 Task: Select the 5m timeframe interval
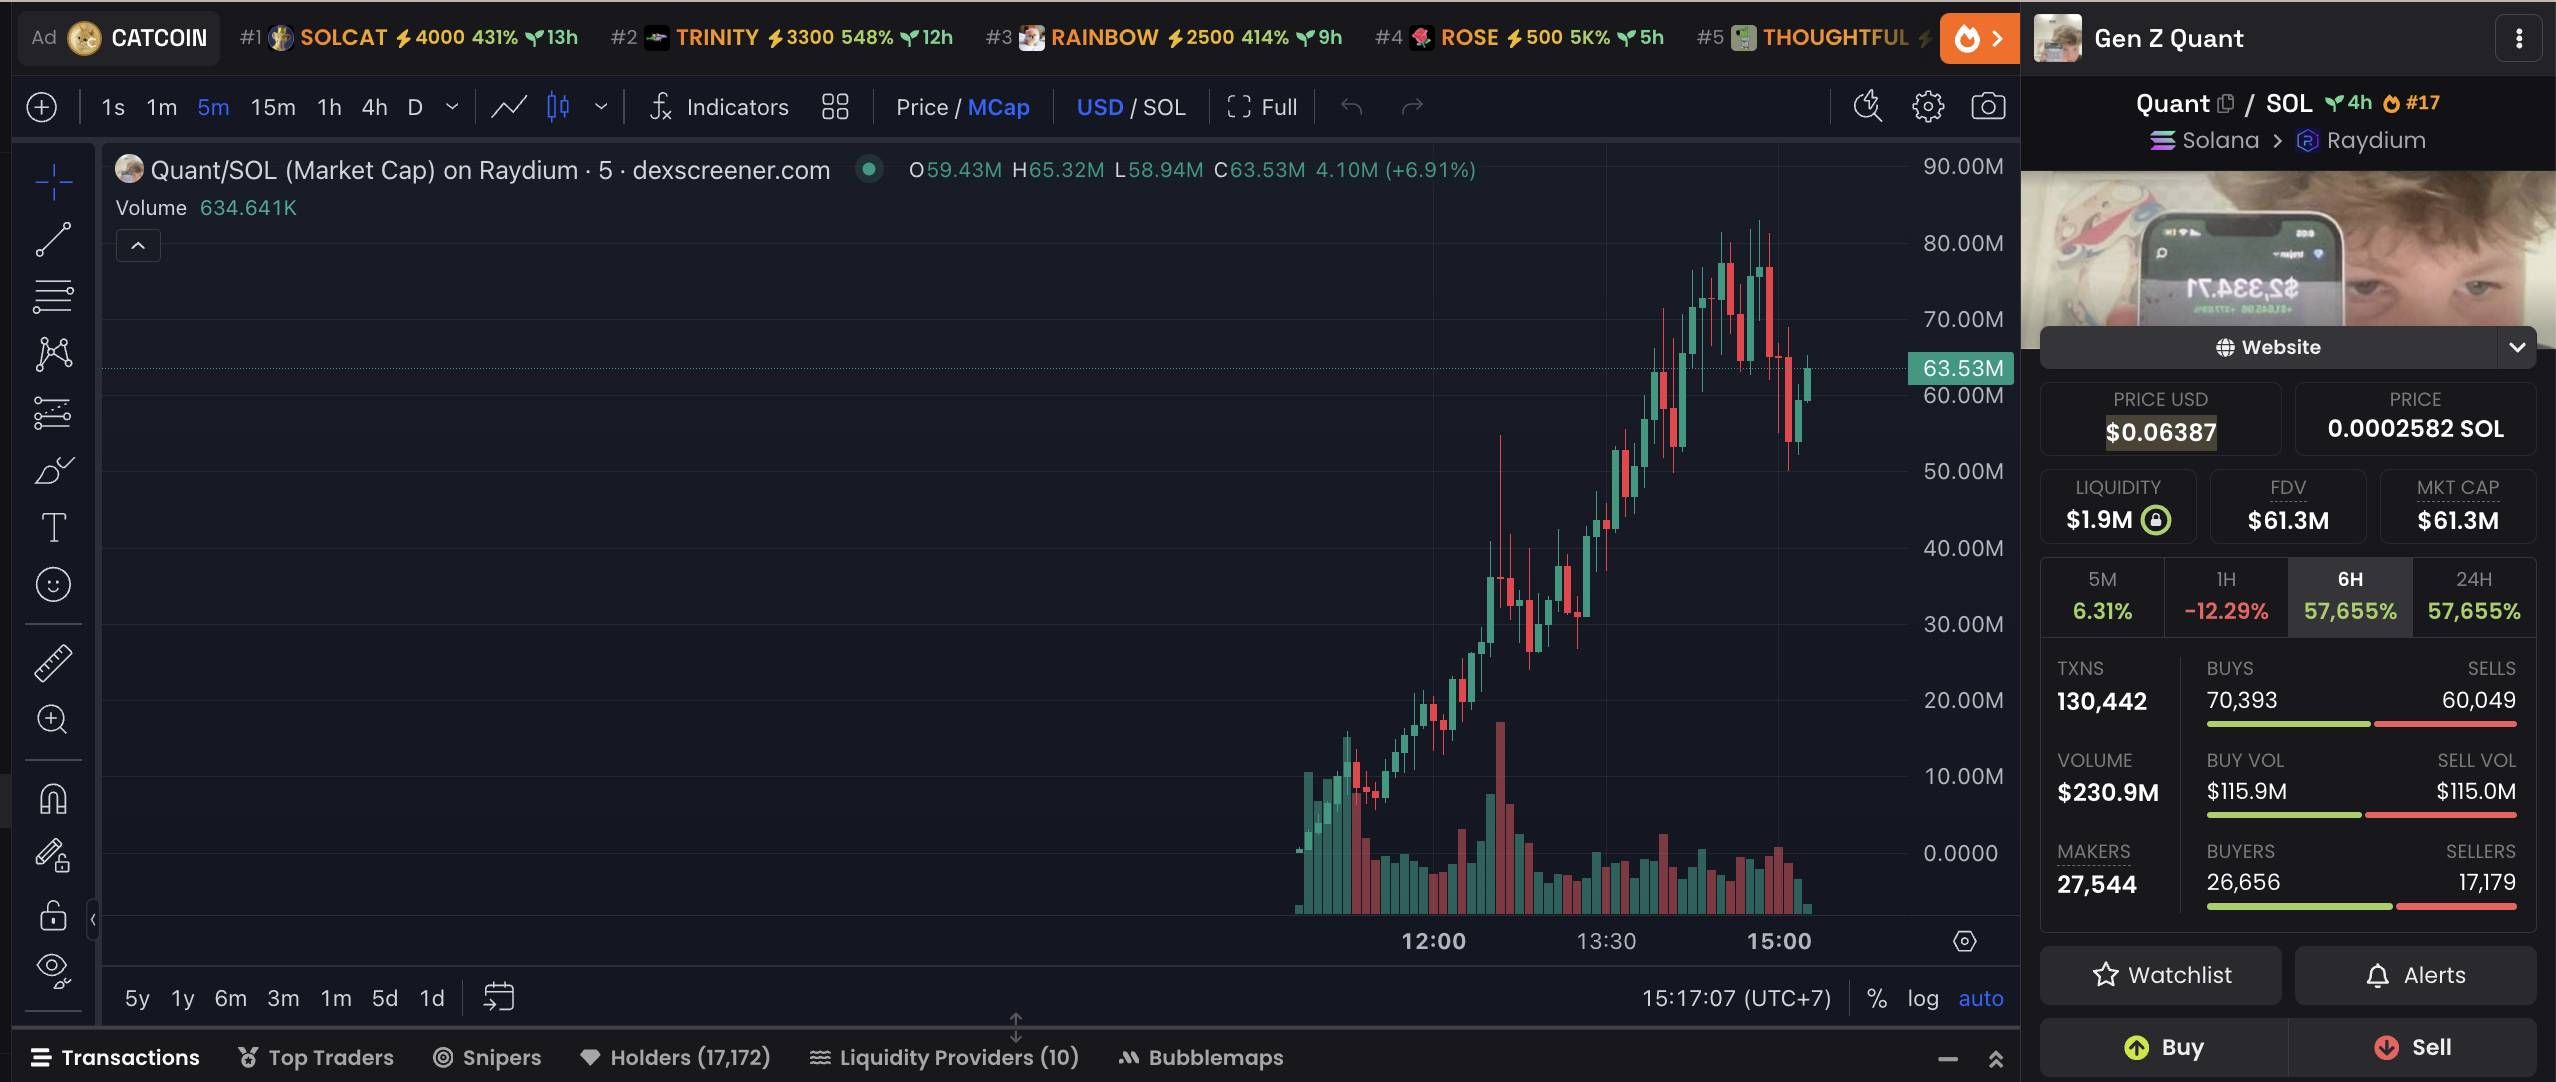(212, 106)
